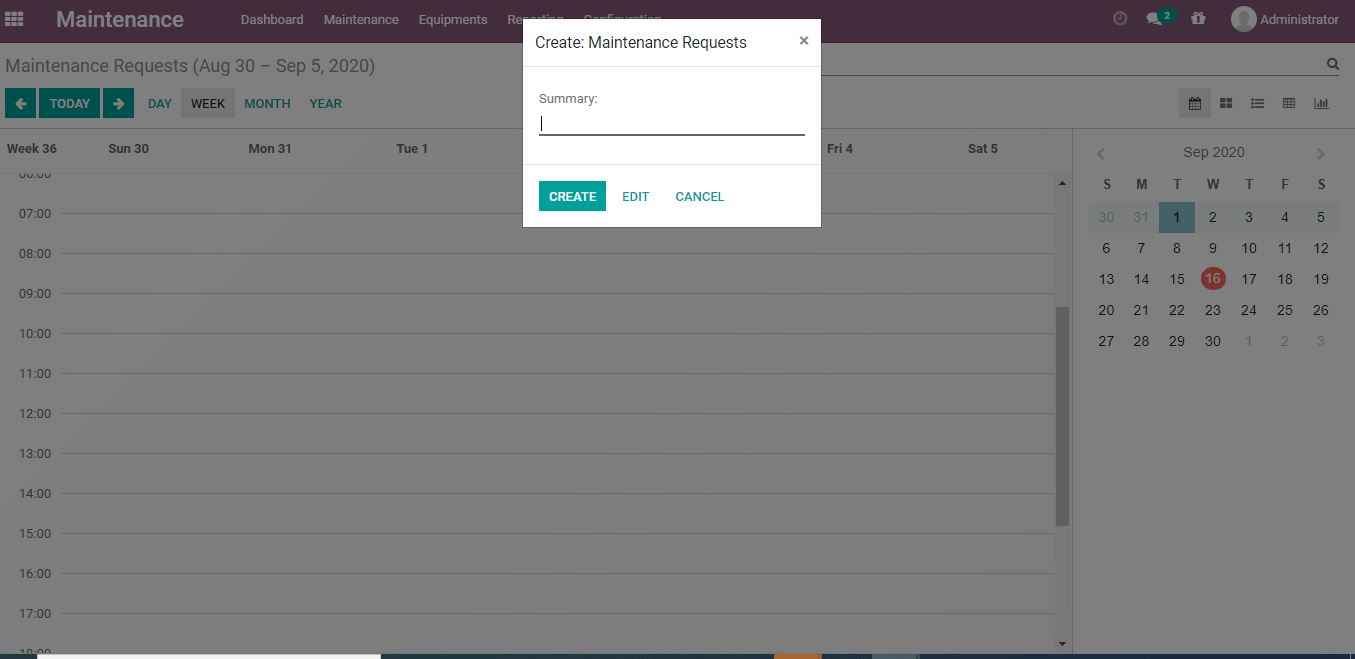The image size is (1355, 659).
Task: Open the Administrator user menu
Action: 1285,19
